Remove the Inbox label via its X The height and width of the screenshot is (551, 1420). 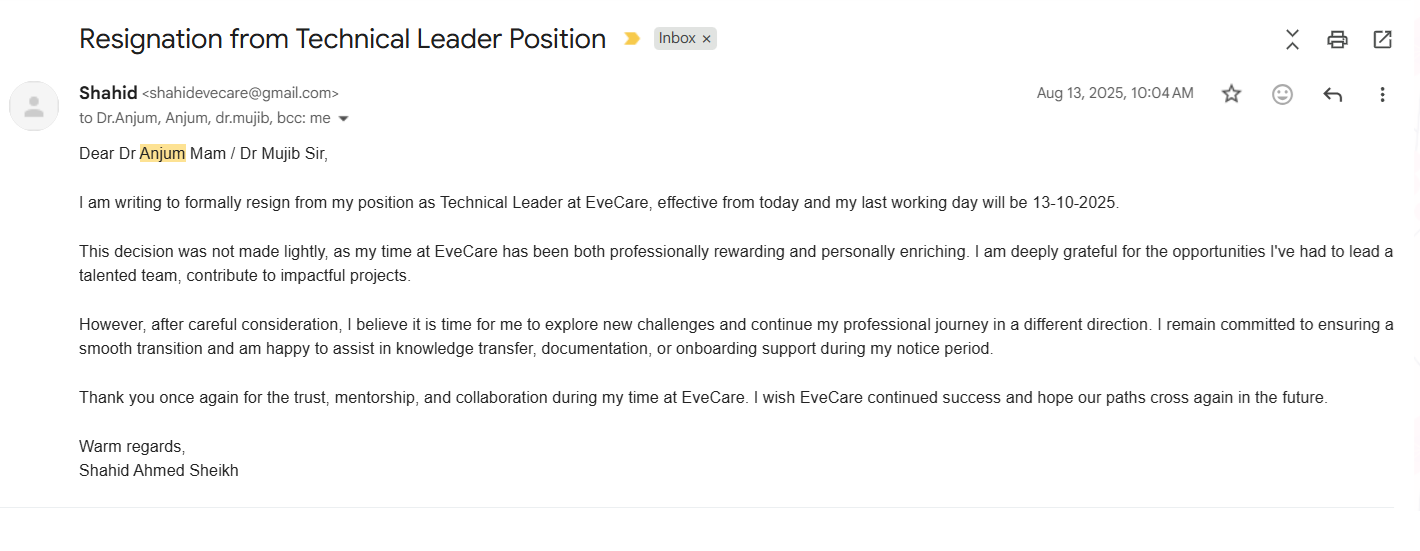point(706,39)
